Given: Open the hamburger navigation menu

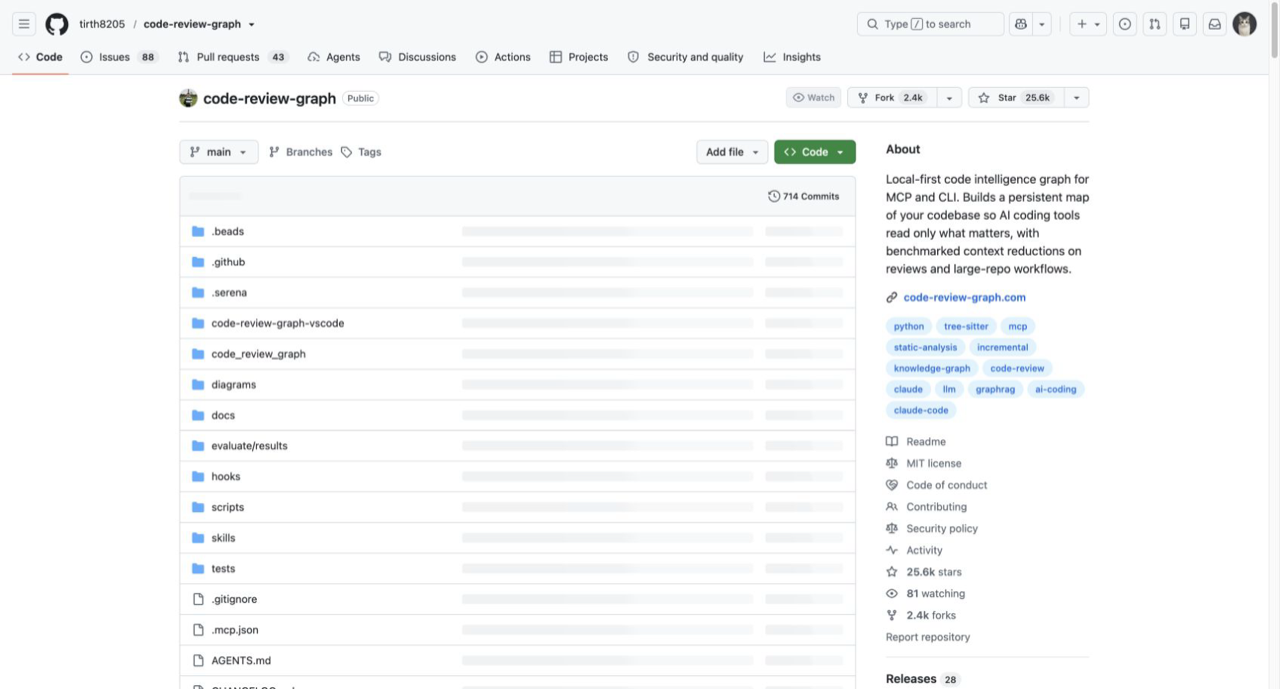Looking at the screenshot, I should pos(24,24).
